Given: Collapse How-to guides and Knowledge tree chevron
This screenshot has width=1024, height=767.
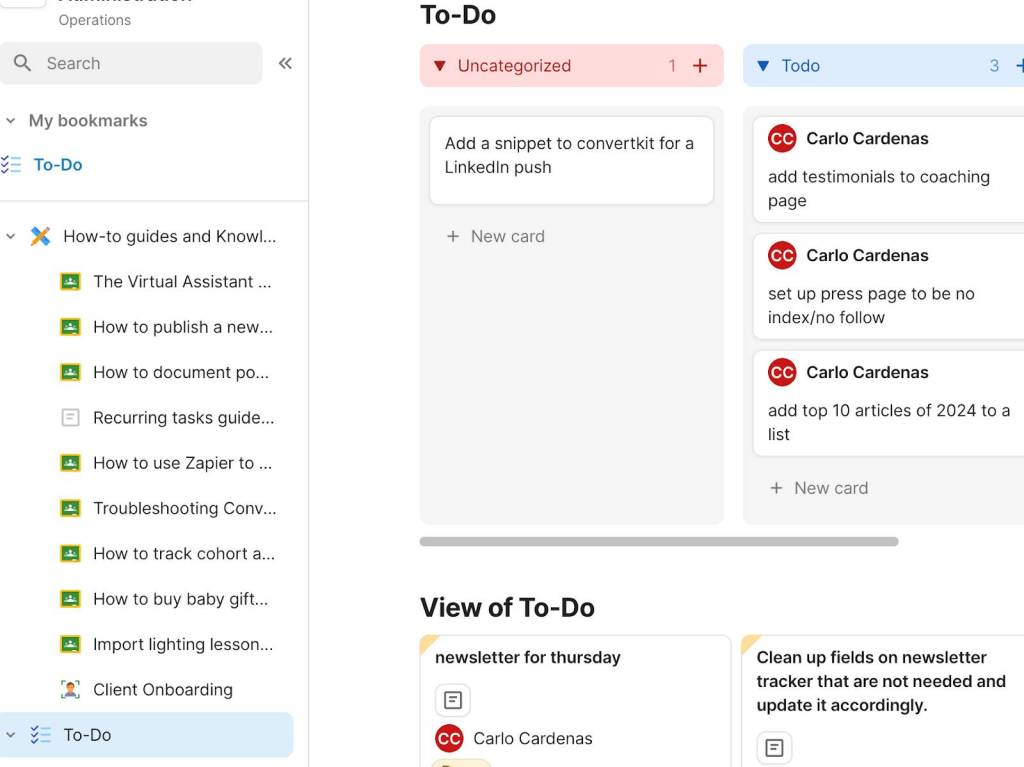Looking at the screenshot, I should coord(10,236).
